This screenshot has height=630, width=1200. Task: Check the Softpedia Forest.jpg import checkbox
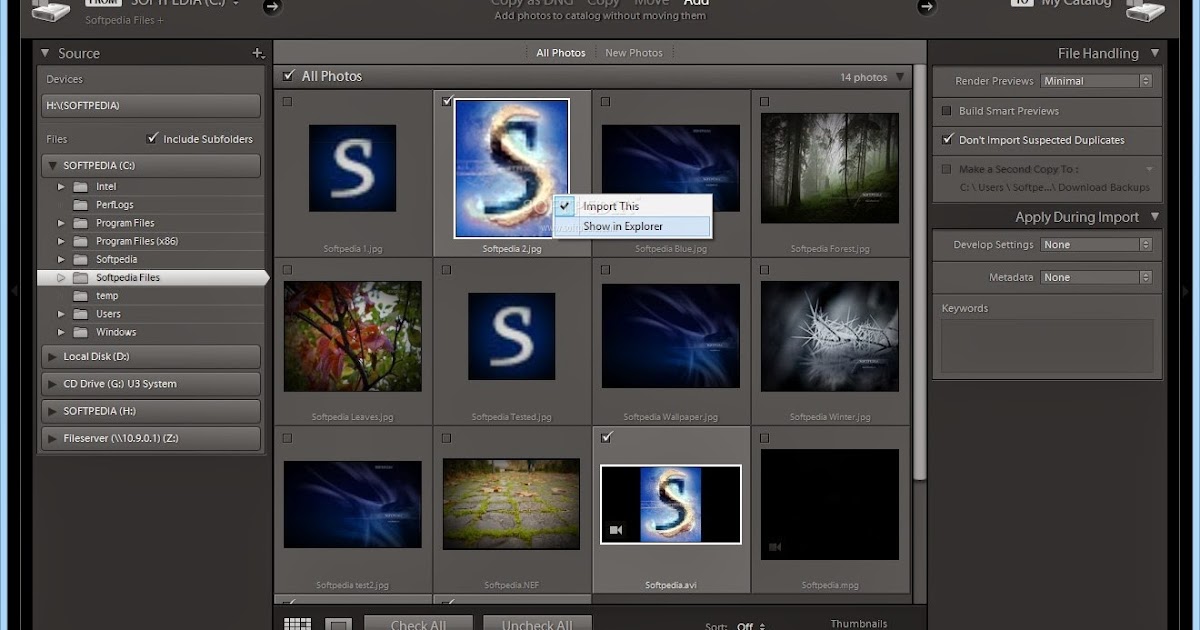click(764, 101)
